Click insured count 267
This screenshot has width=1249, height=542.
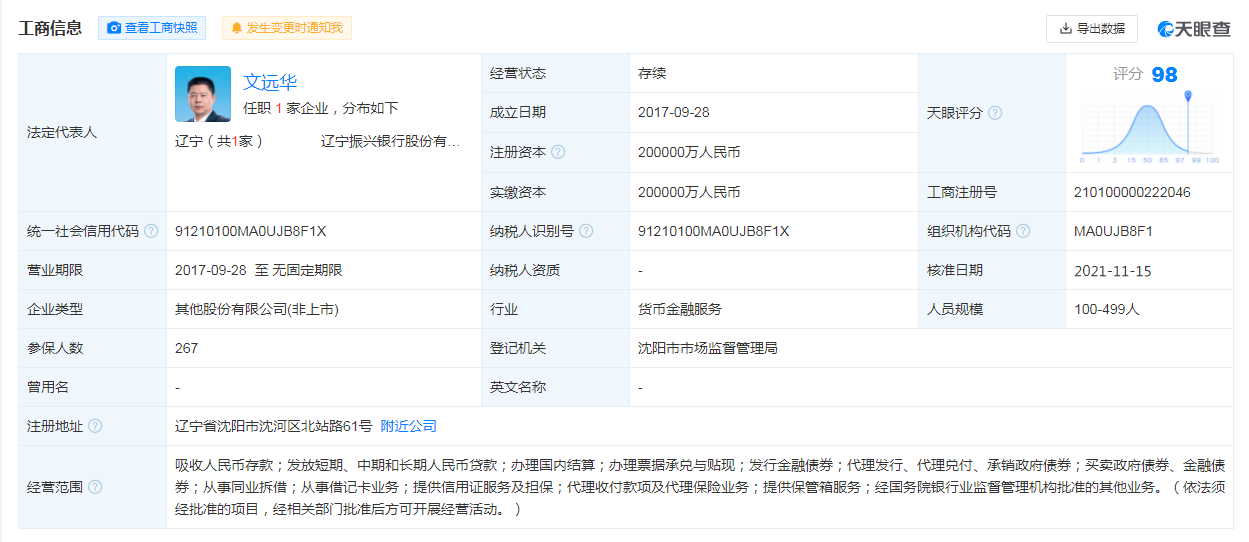tap(187, 348)
